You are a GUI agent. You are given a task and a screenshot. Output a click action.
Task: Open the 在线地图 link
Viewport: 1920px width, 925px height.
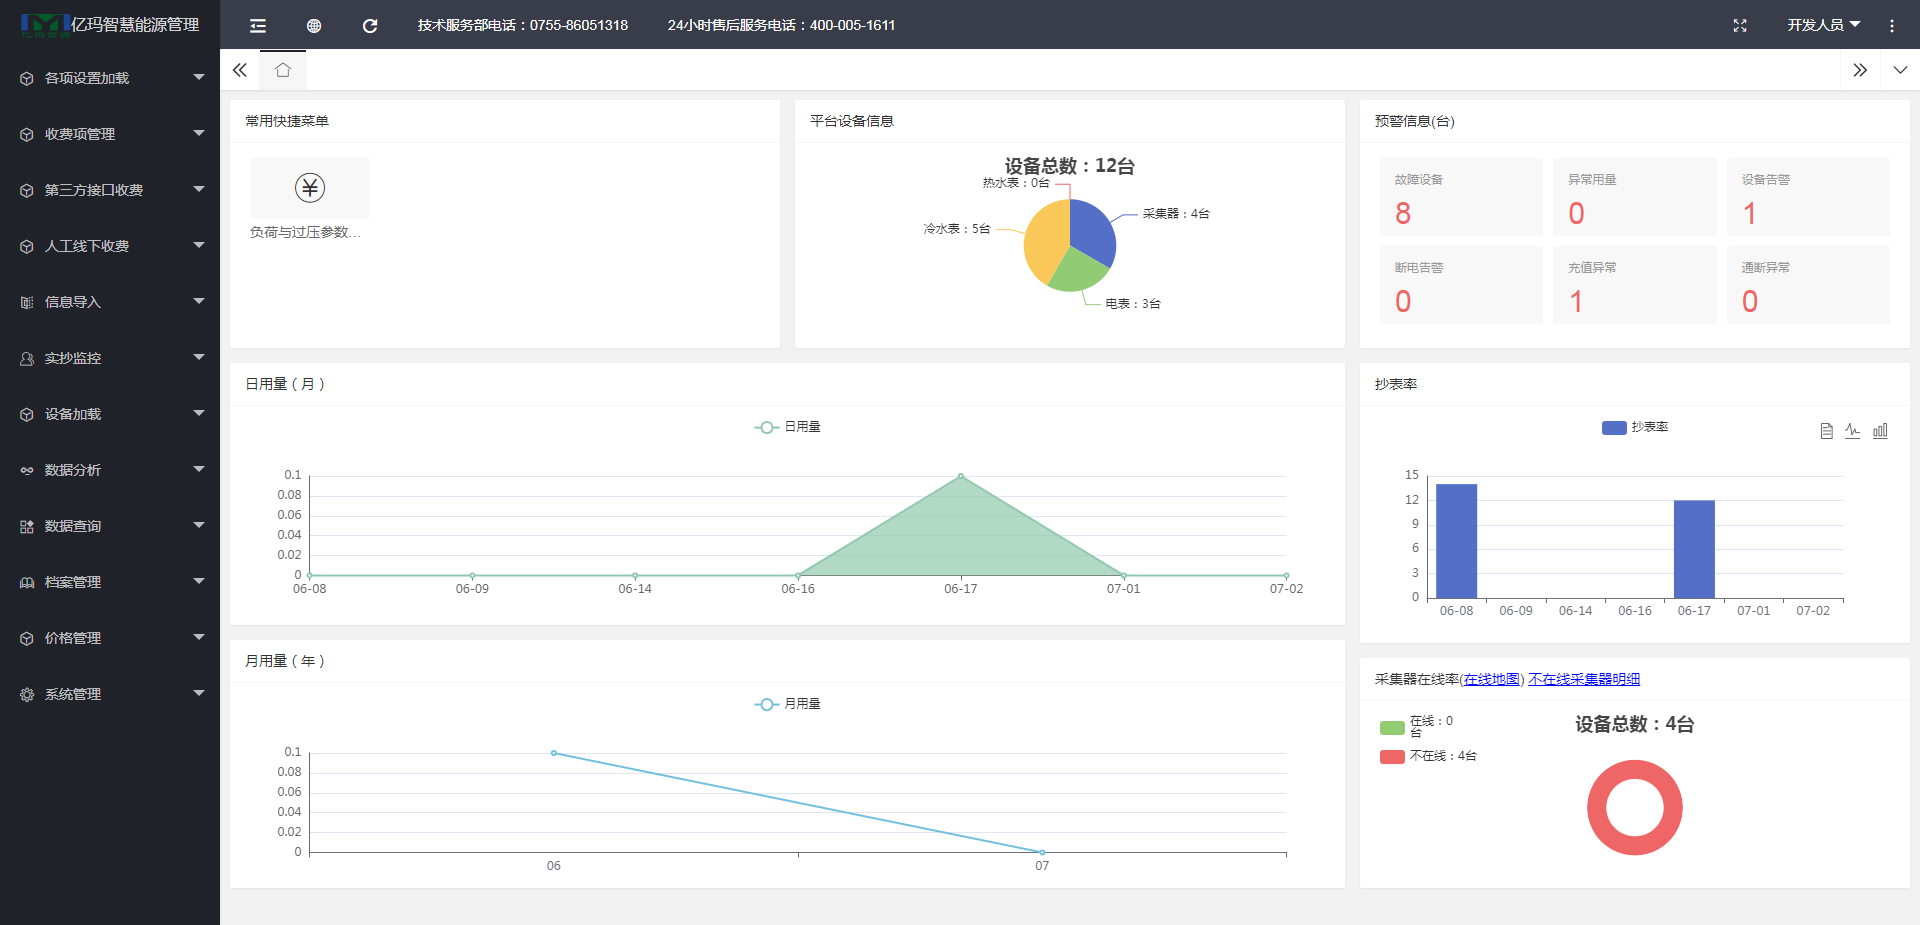coord(1491,680)
